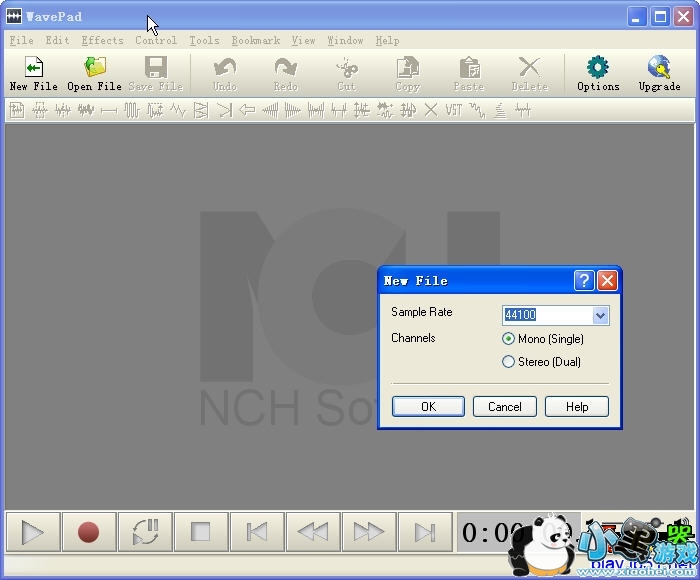Open the Control menu

[156, 41]
